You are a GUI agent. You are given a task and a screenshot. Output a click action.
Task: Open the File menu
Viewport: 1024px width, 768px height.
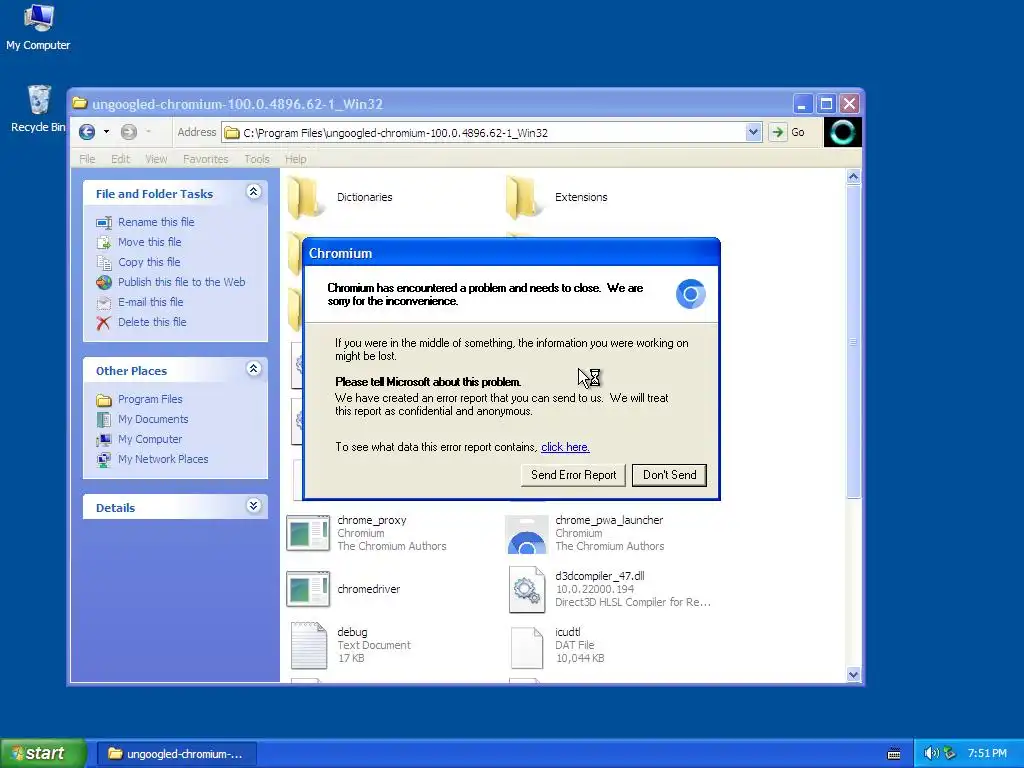pos(87,159)
